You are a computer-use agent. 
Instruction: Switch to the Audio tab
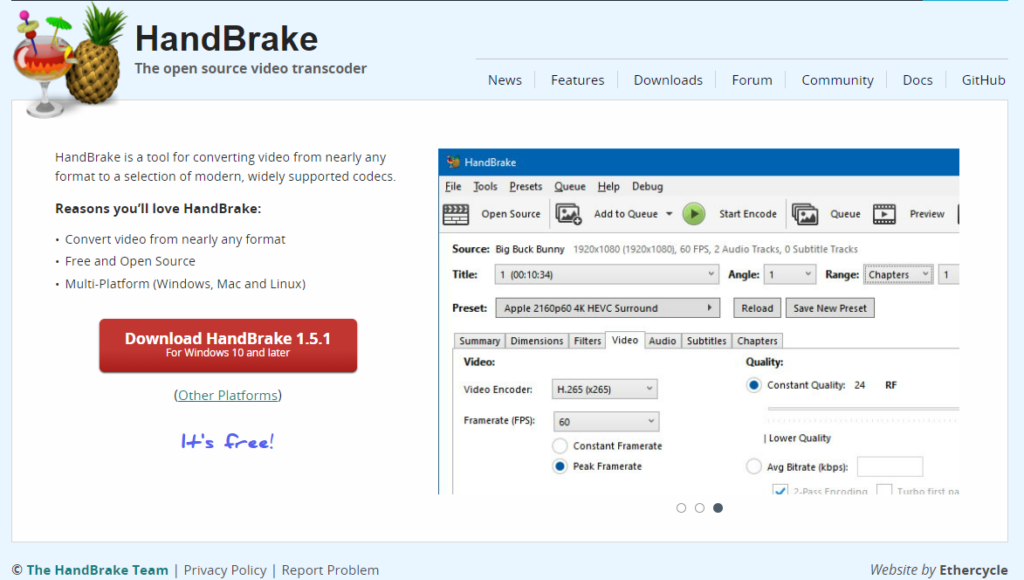(662, 341)
